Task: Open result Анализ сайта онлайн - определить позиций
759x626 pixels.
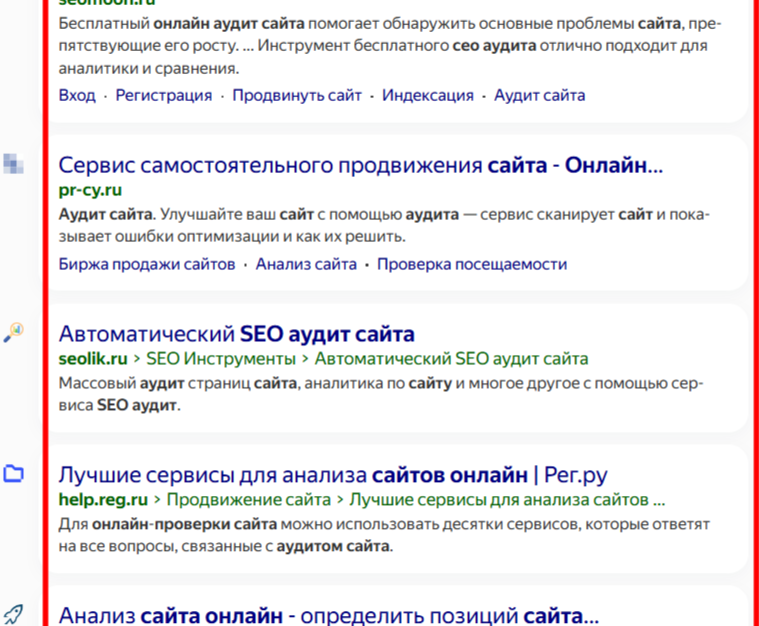Action: pyautogui.click(x=329, y=615)
